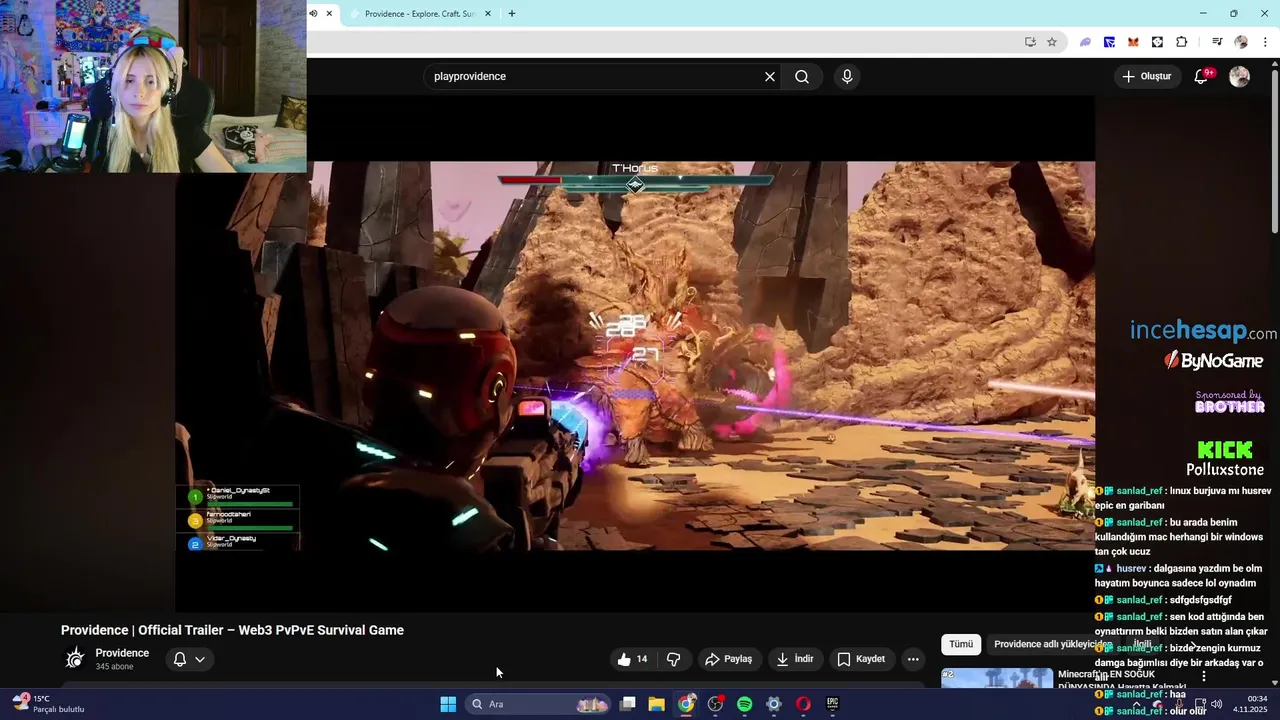
Task: Select the Tümü filter chip
Action: 961,645
